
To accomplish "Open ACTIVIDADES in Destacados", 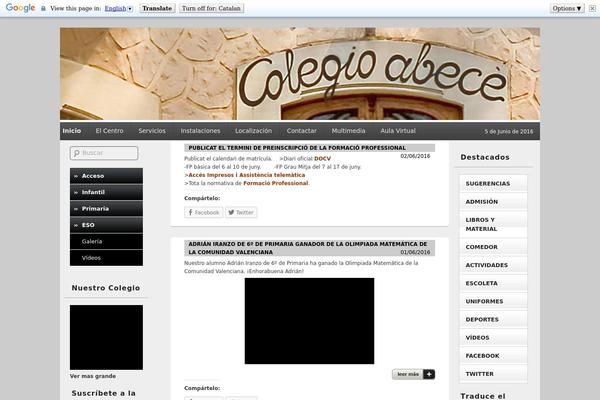I will tap(493, 265).
